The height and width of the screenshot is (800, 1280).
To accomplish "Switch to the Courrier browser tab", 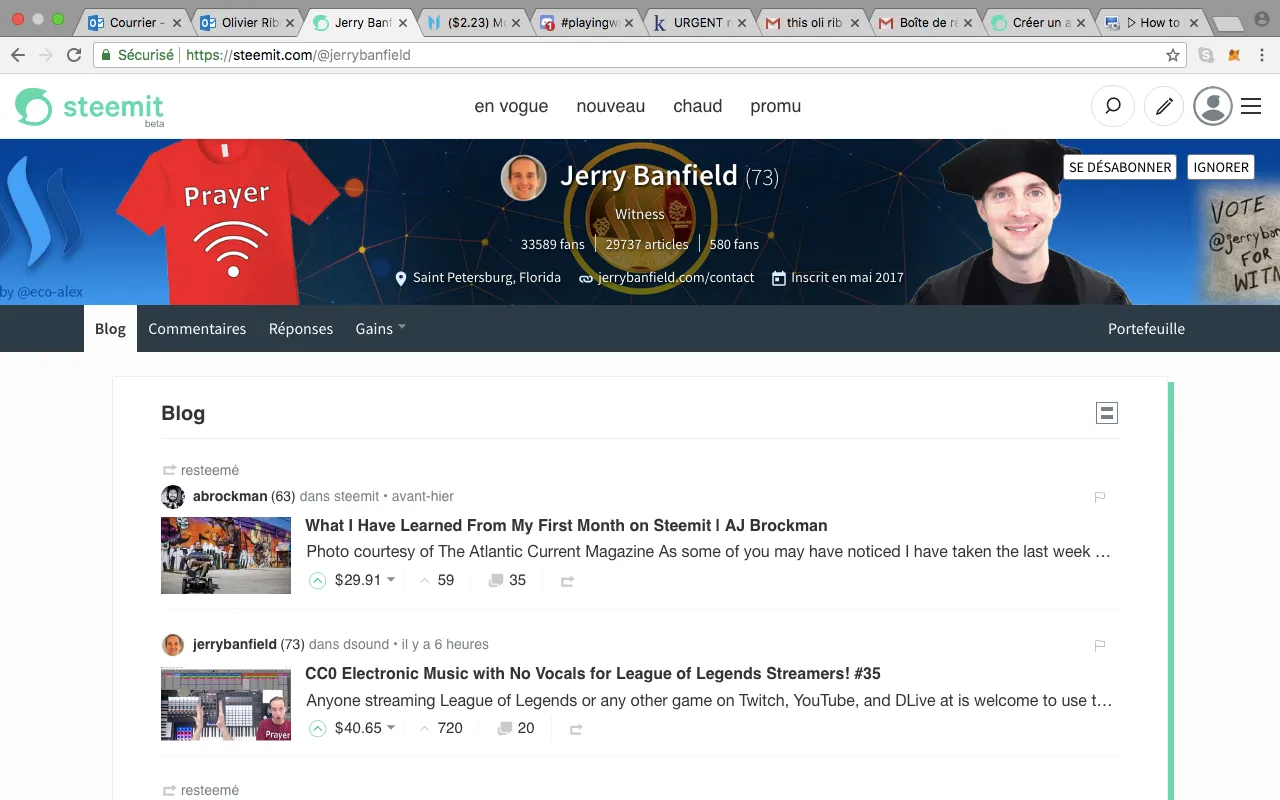I will point(134,22).
